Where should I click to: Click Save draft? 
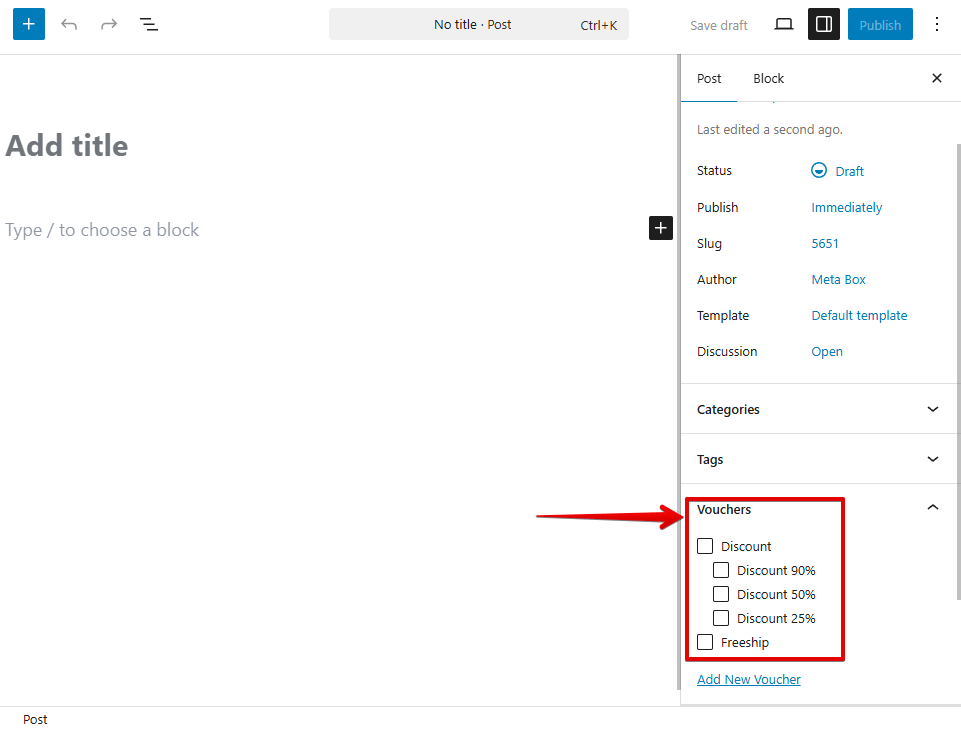[x=718, y=24]
